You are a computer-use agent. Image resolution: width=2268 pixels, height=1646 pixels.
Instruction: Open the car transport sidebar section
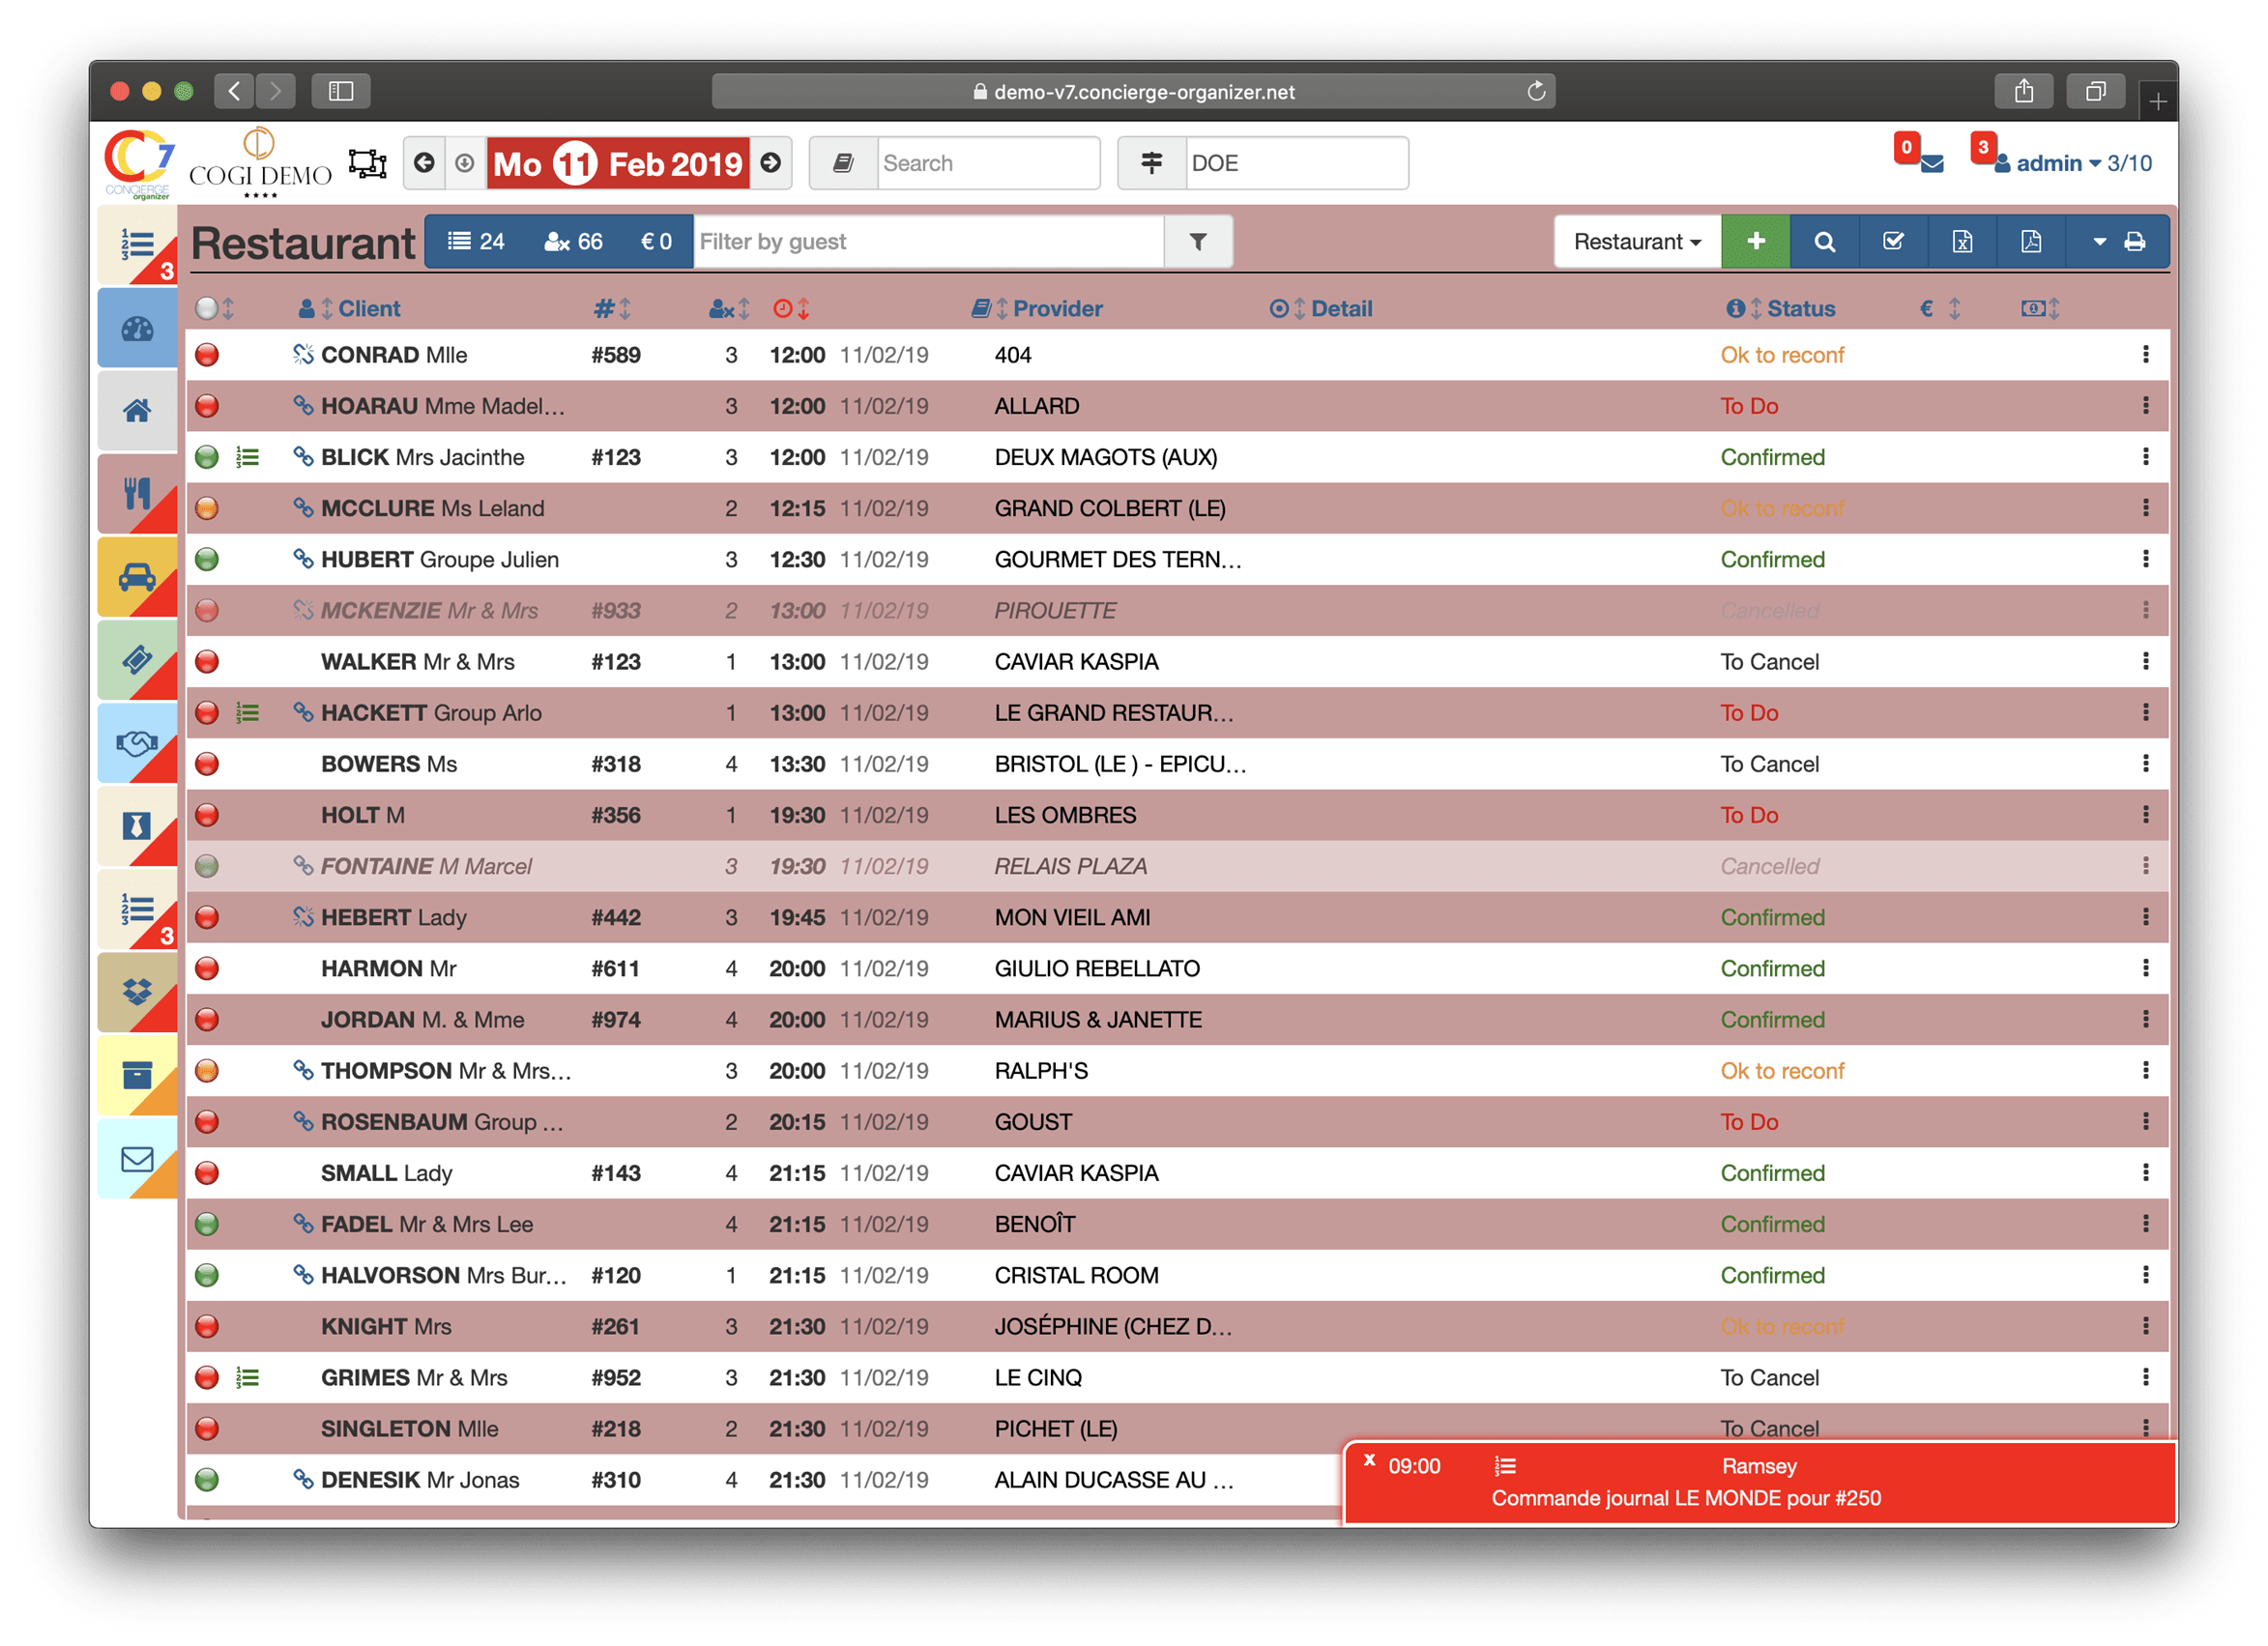click(137, 577)
